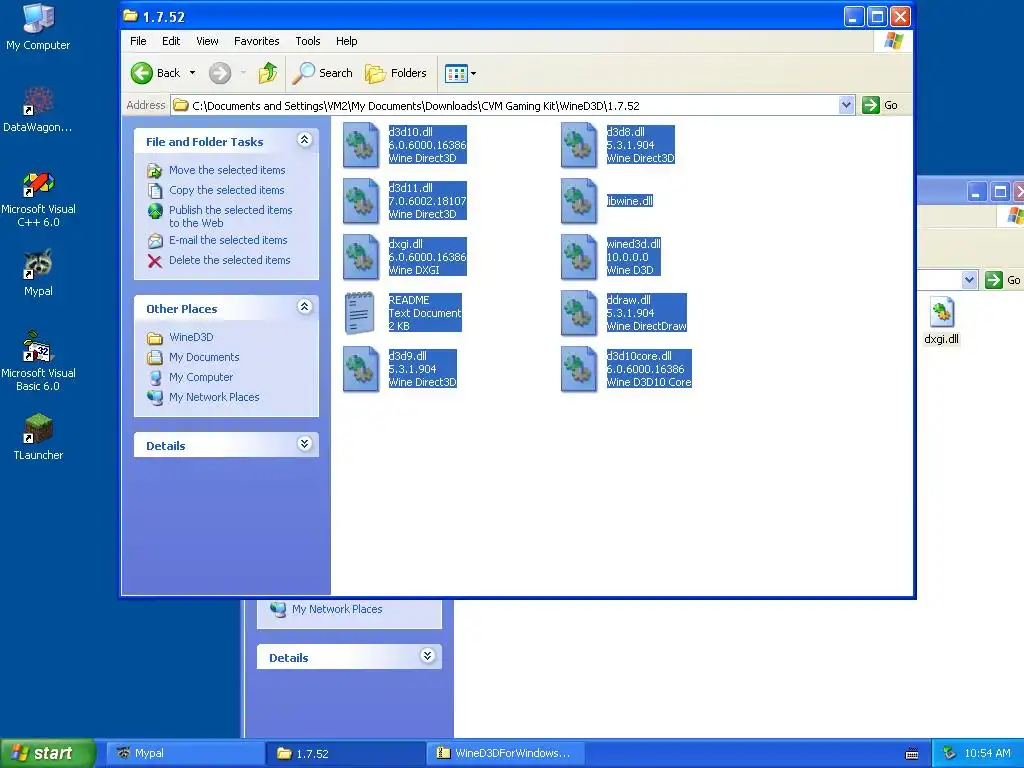Click the d3d10core.dll file name label
1024x768 pixels.
639,356
